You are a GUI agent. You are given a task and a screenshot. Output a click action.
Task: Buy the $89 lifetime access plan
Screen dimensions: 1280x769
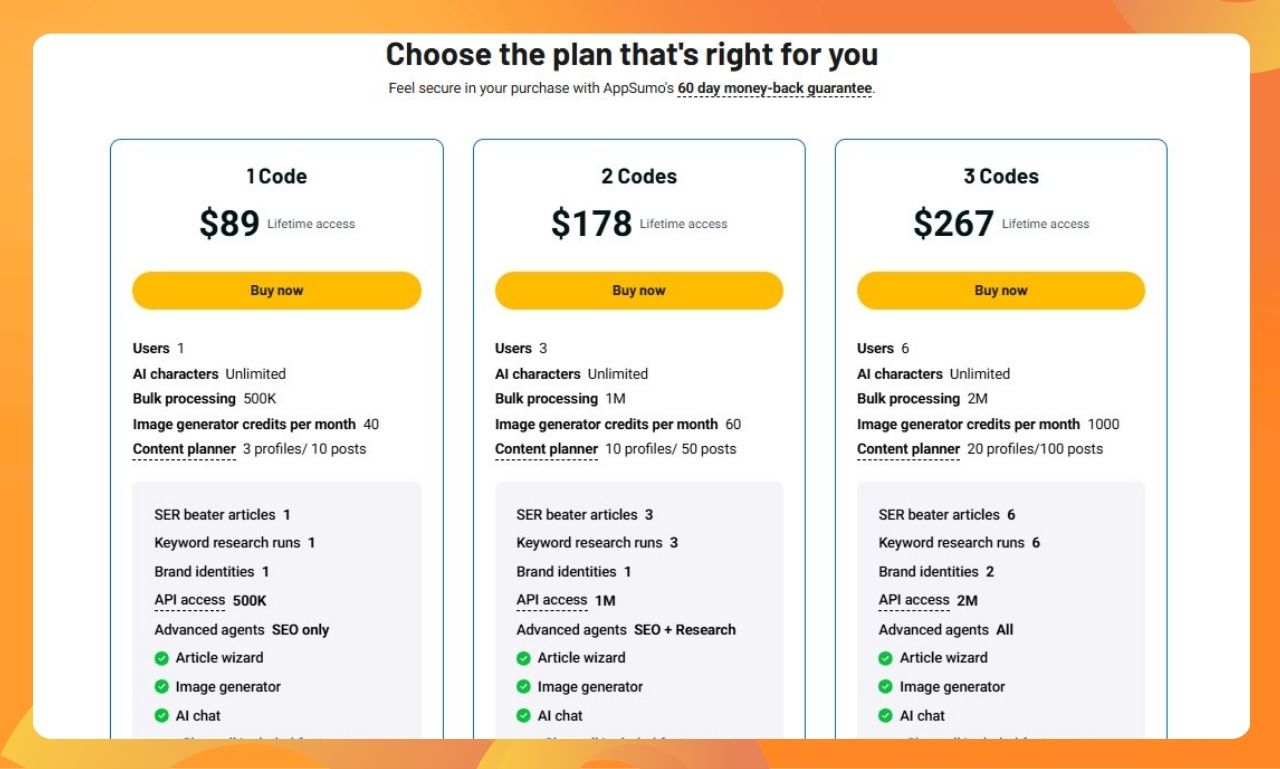point(276,290)
